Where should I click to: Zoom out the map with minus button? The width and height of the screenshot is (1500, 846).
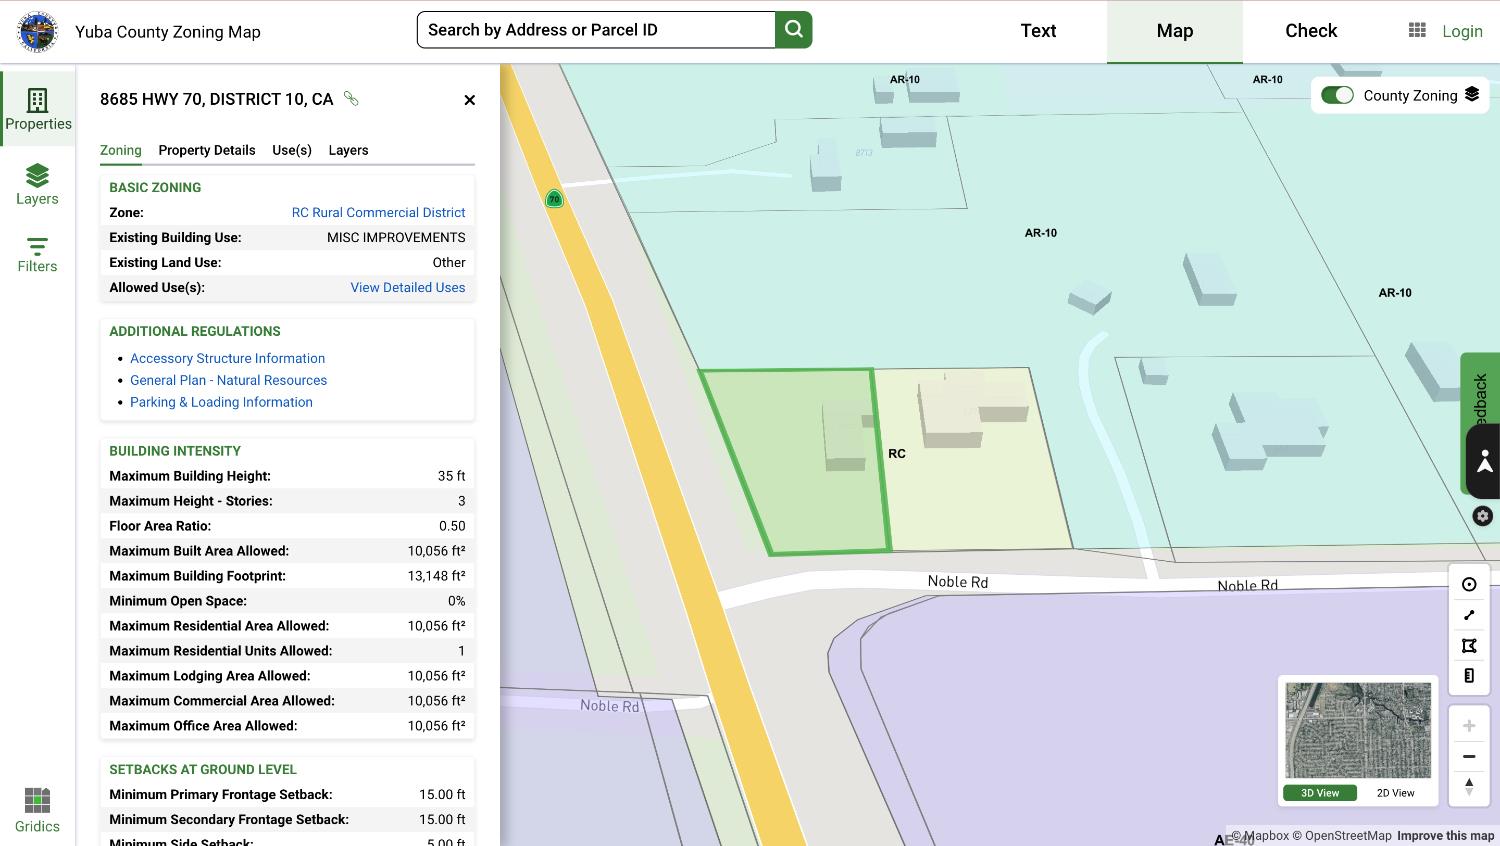[1469, 757]
